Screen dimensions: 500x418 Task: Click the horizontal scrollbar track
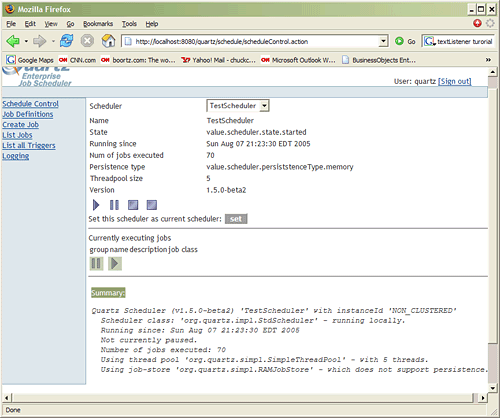tap(242, 398)
